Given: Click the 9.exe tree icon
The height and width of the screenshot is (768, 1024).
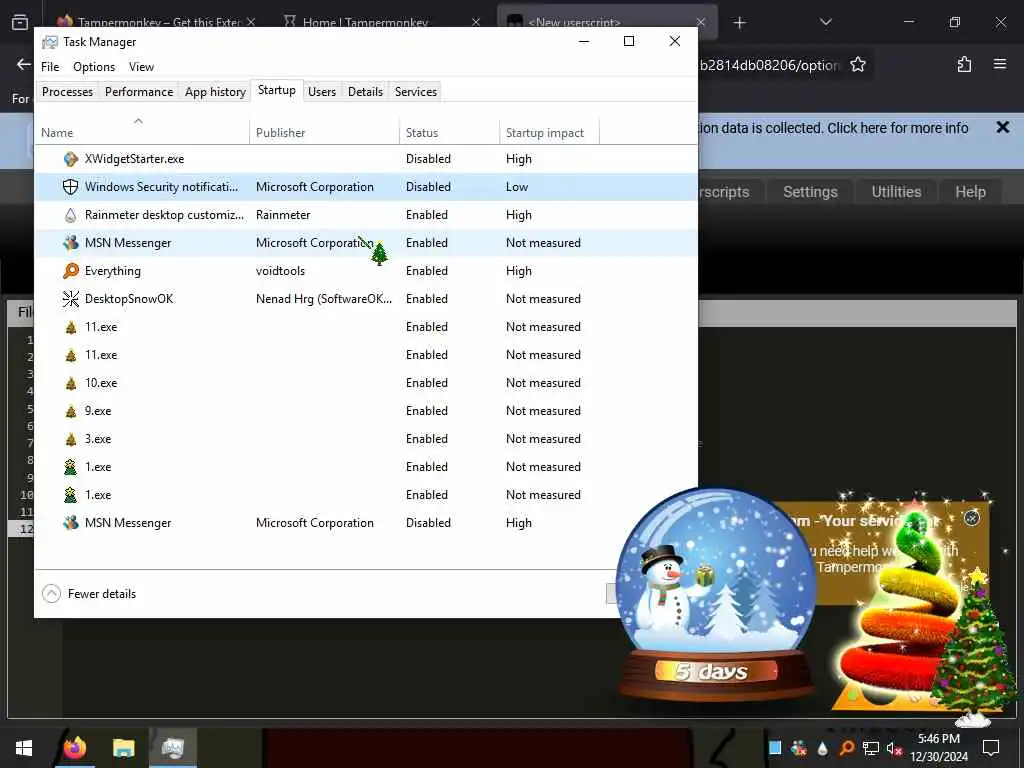Looking at the screenshot, I should [71, 411].
